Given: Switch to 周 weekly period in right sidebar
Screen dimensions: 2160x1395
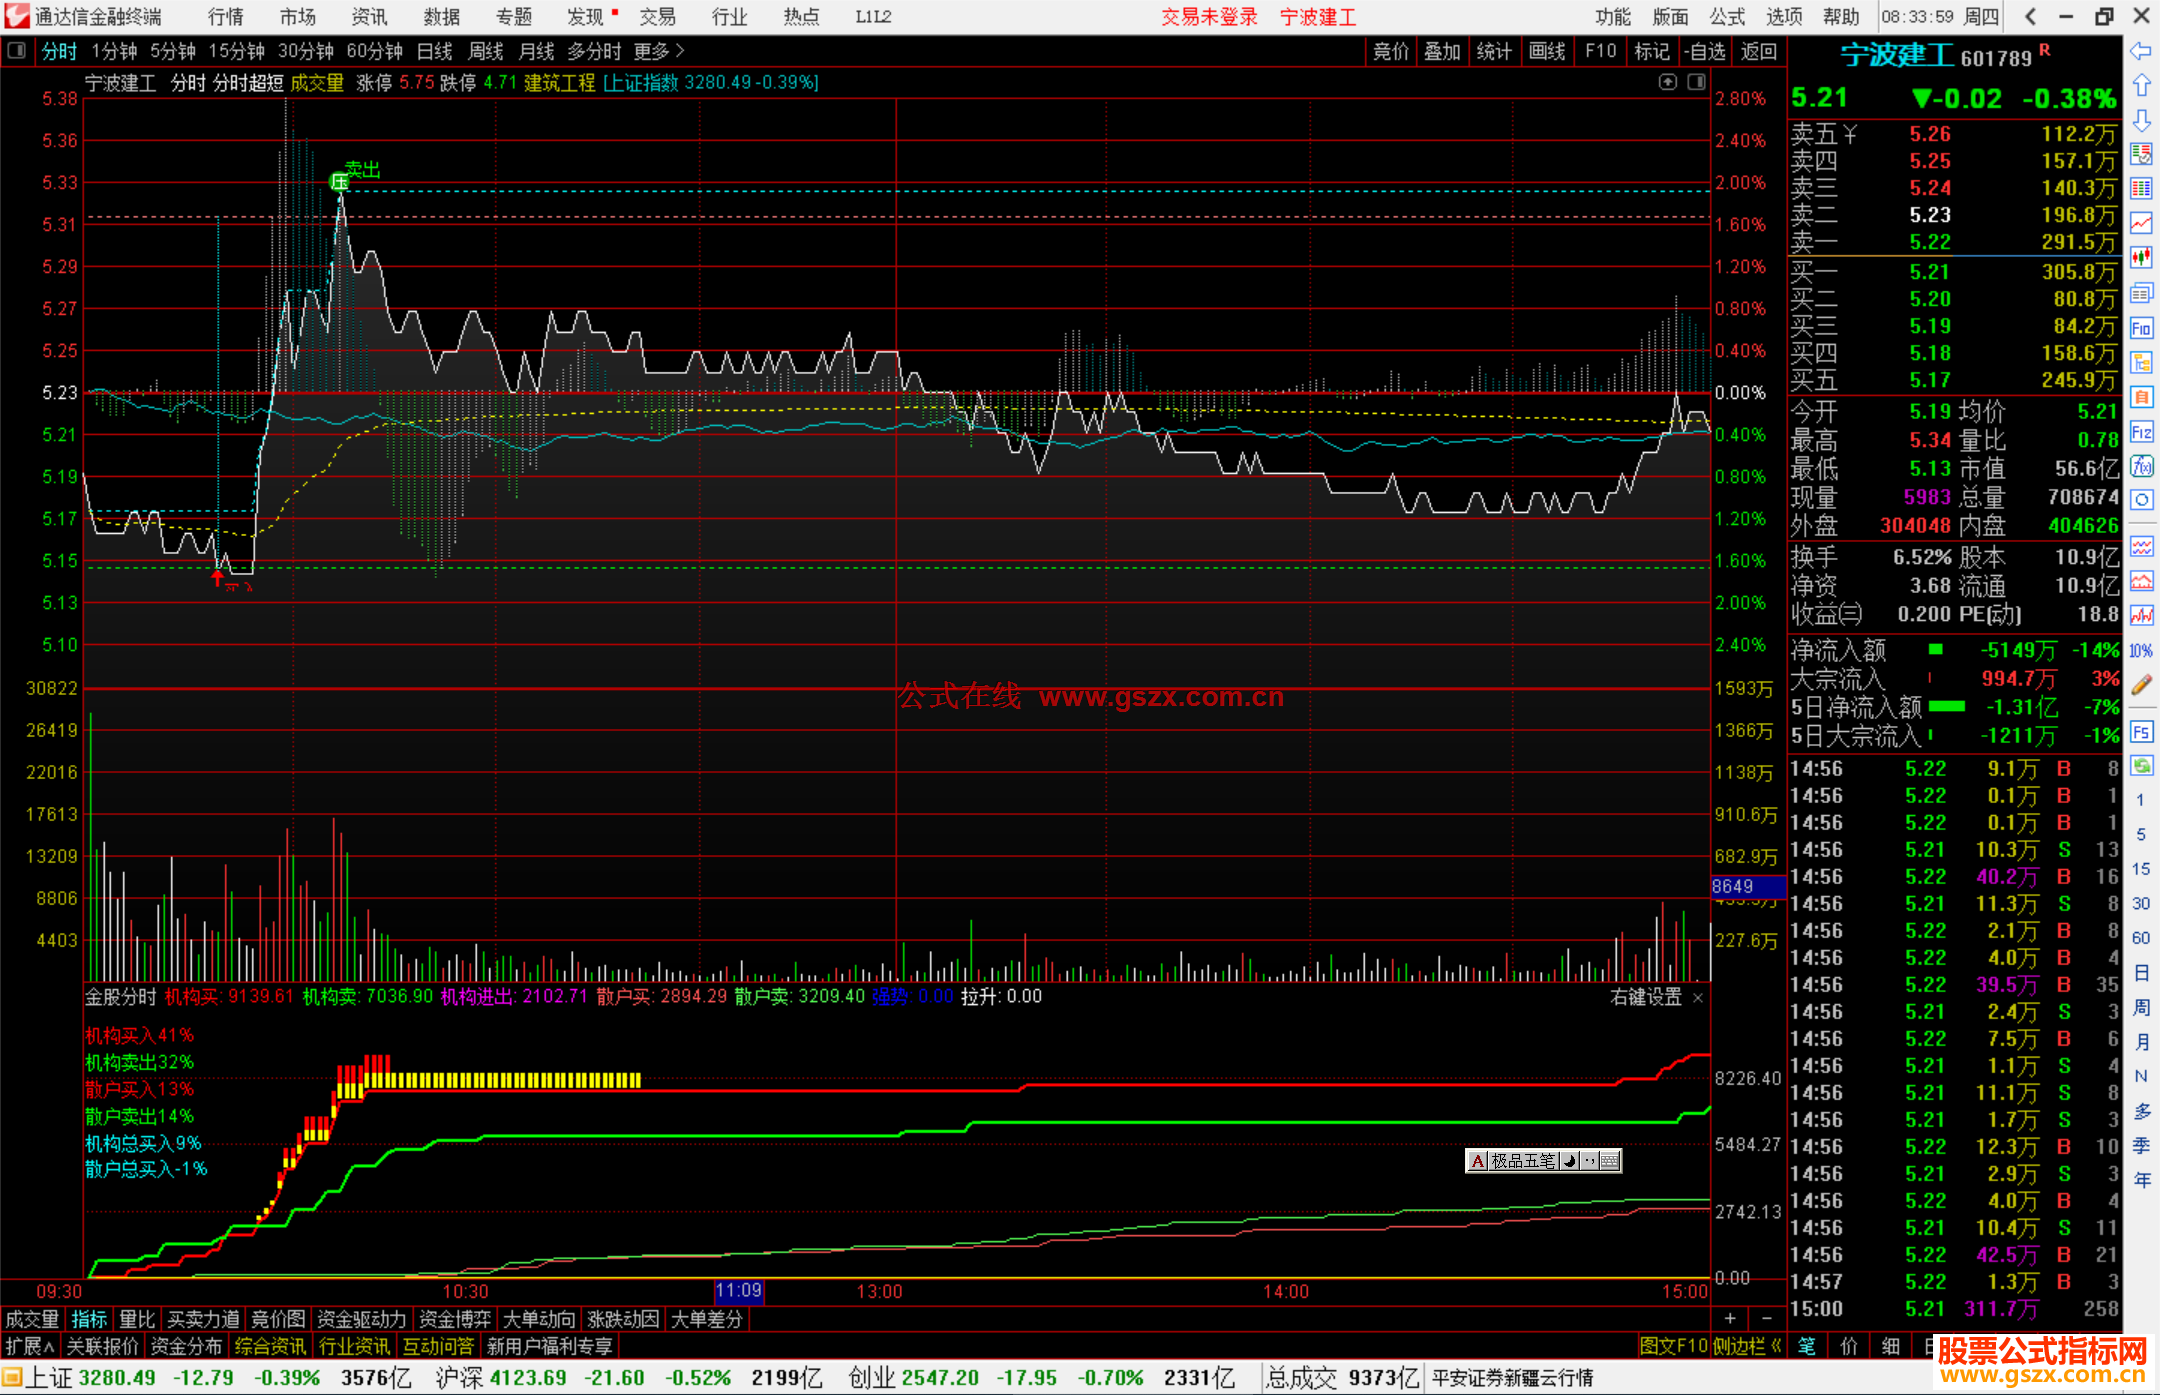Looking at the screenshot, I should pos(2141,1007).
